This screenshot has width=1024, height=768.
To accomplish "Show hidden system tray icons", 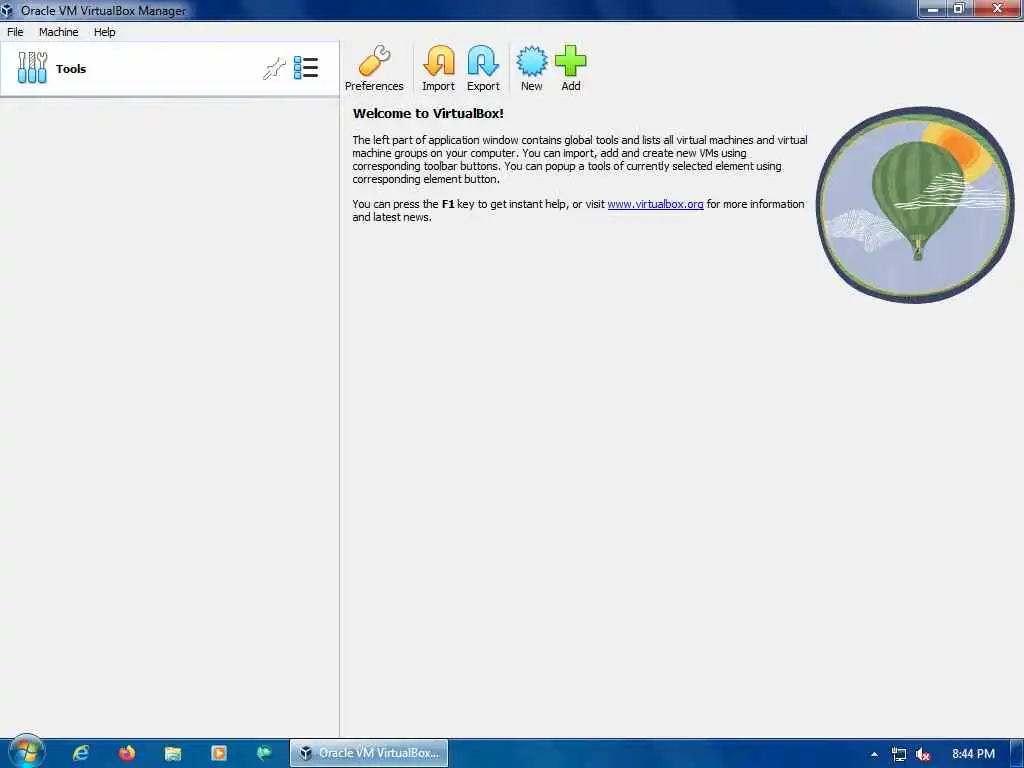I will [874, 754].
